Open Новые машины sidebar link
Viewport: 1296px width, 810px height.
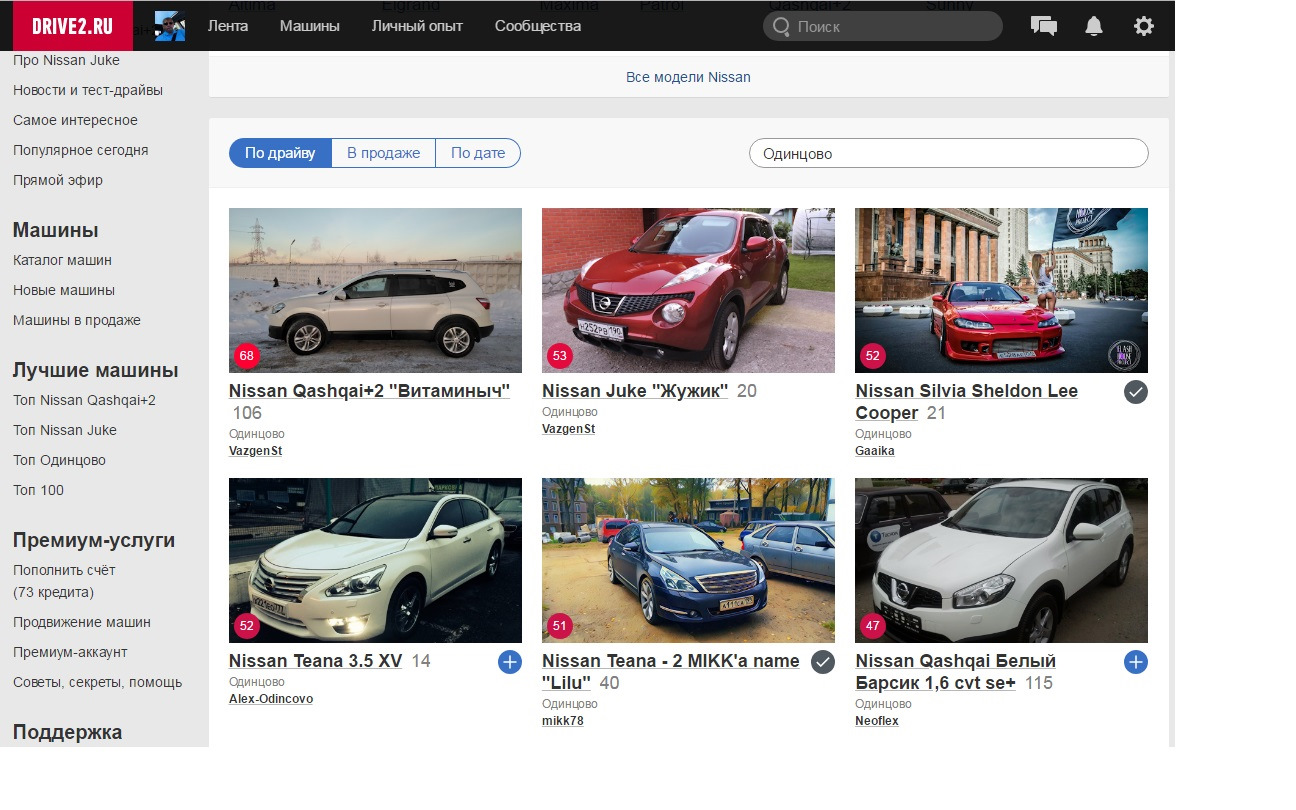pos(64,290)
